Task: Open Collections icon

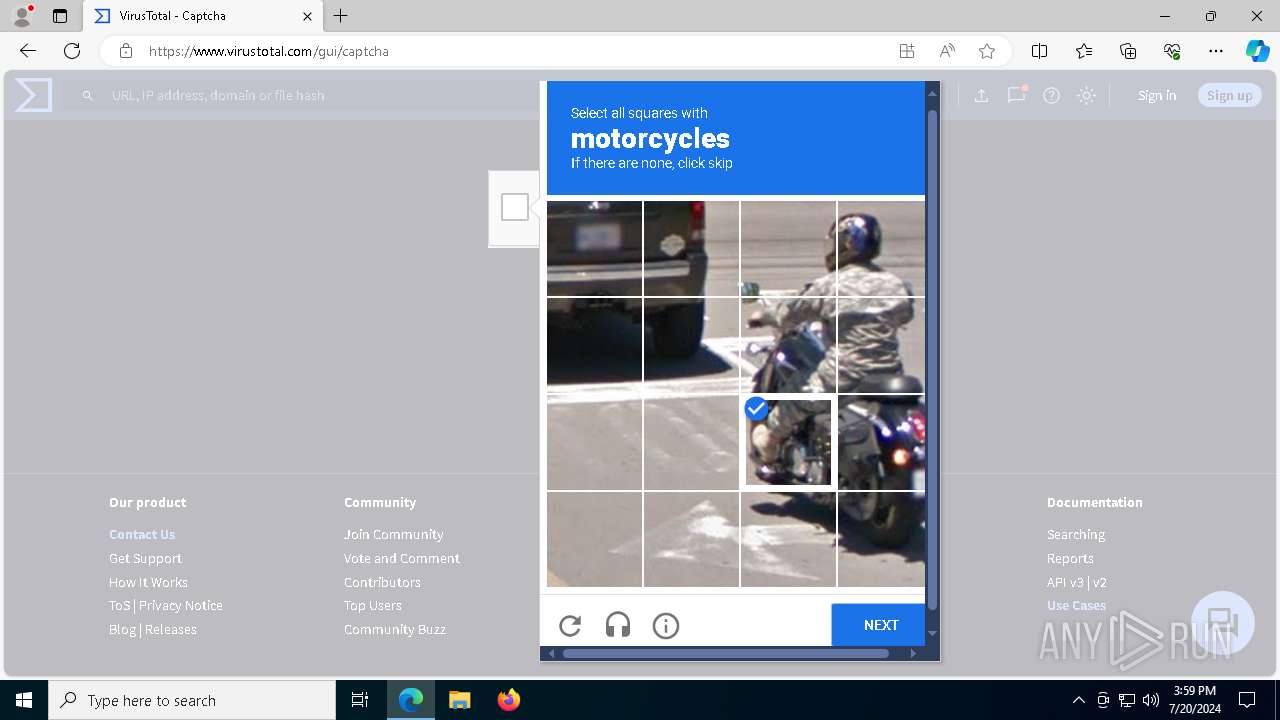Action: click(1128, 51)
